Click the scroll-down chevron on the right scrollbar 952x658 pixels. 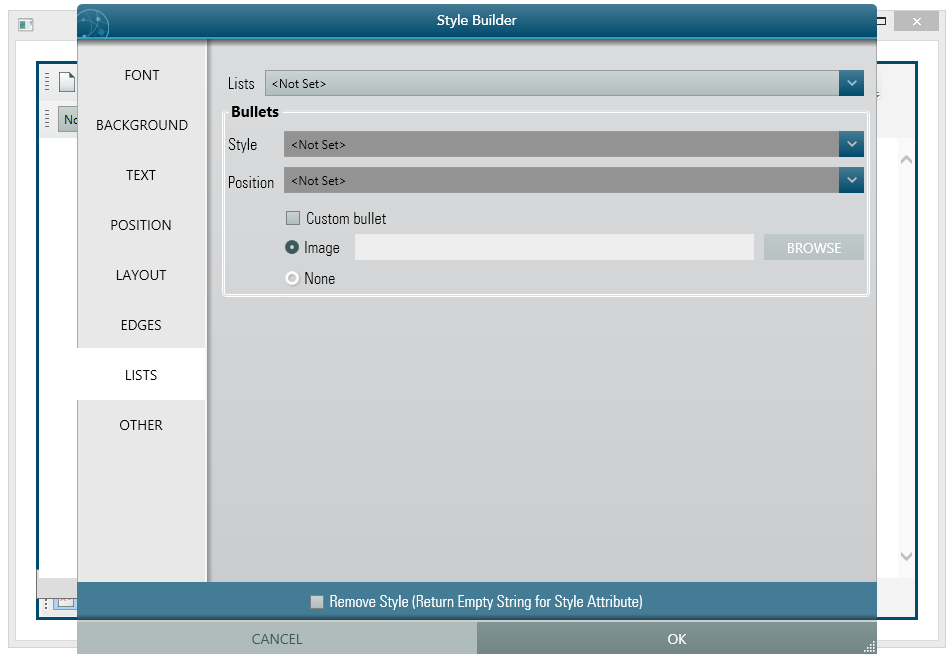(x=906, y=557)
